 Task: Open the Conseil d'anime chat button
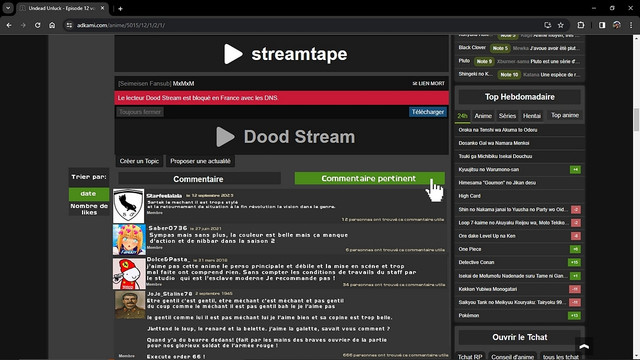512,357
